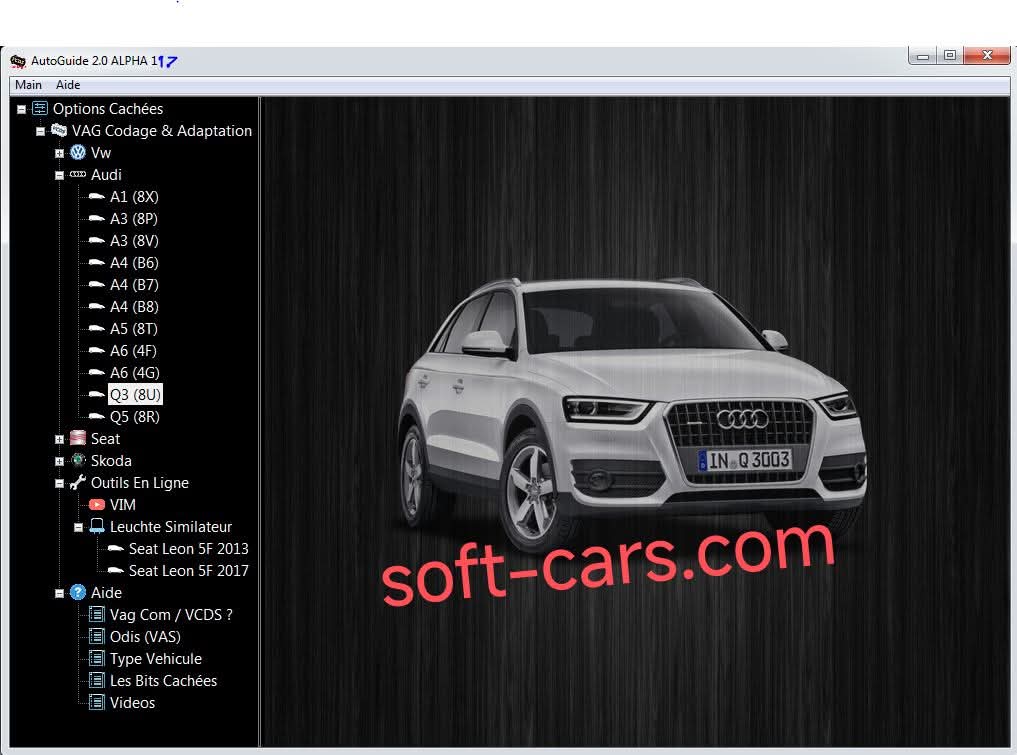The height and width of the screenshot is (755, 1017).
Task: Collapse the VAG Codage & Adaptation node
Action: 40,132
